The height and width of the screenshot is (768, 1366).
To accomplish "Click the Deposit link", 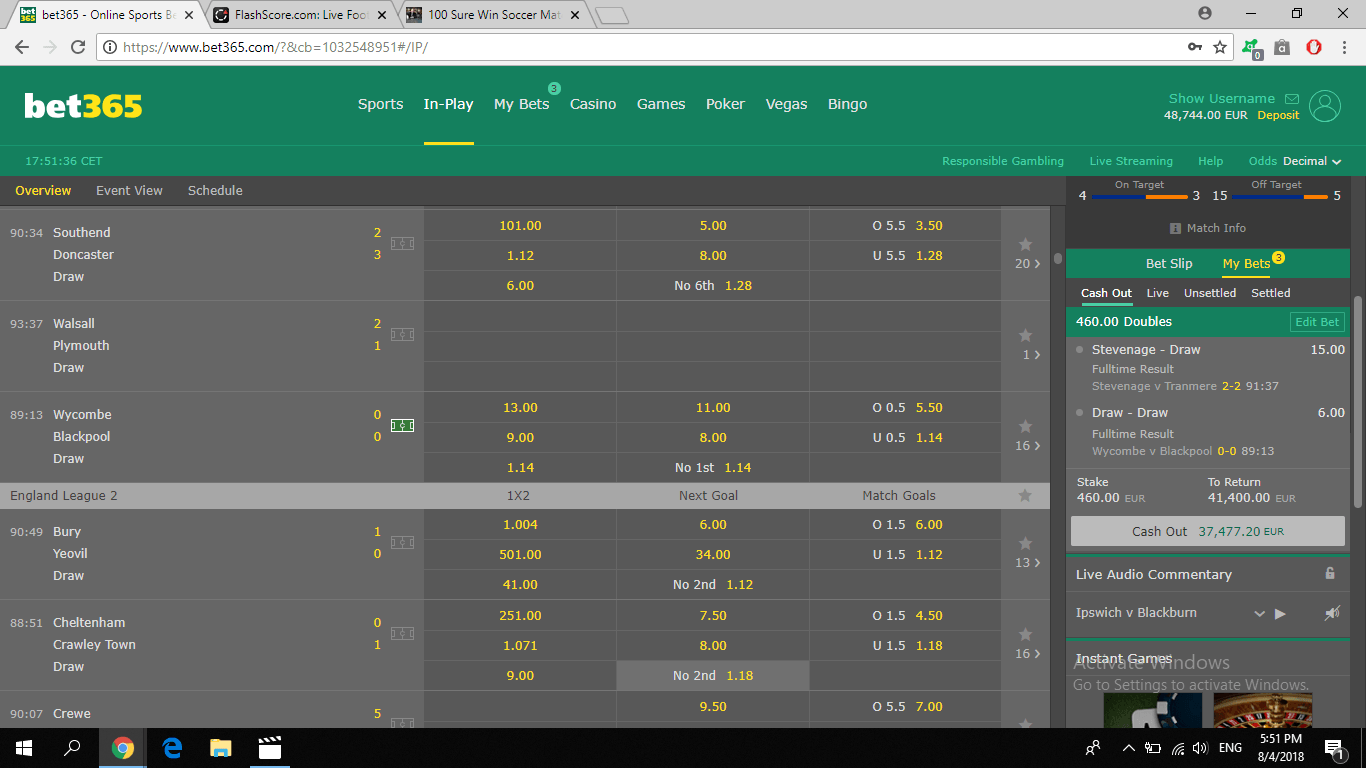I will tap(1278, 115).
